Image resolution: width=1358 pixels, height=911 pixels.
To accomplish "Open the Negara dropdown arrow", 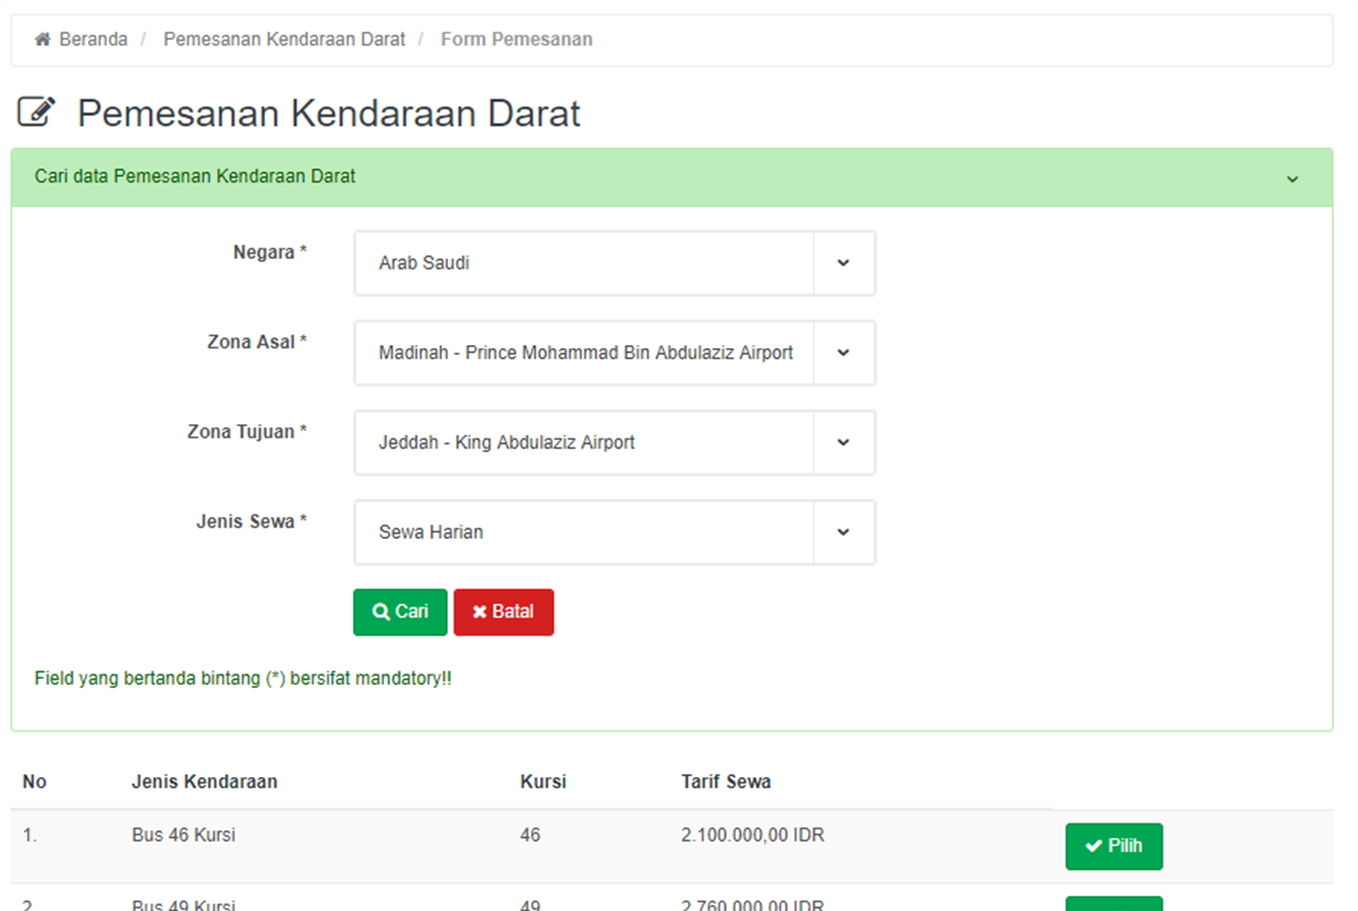I will pyautogui.click(x=843, y=263).
